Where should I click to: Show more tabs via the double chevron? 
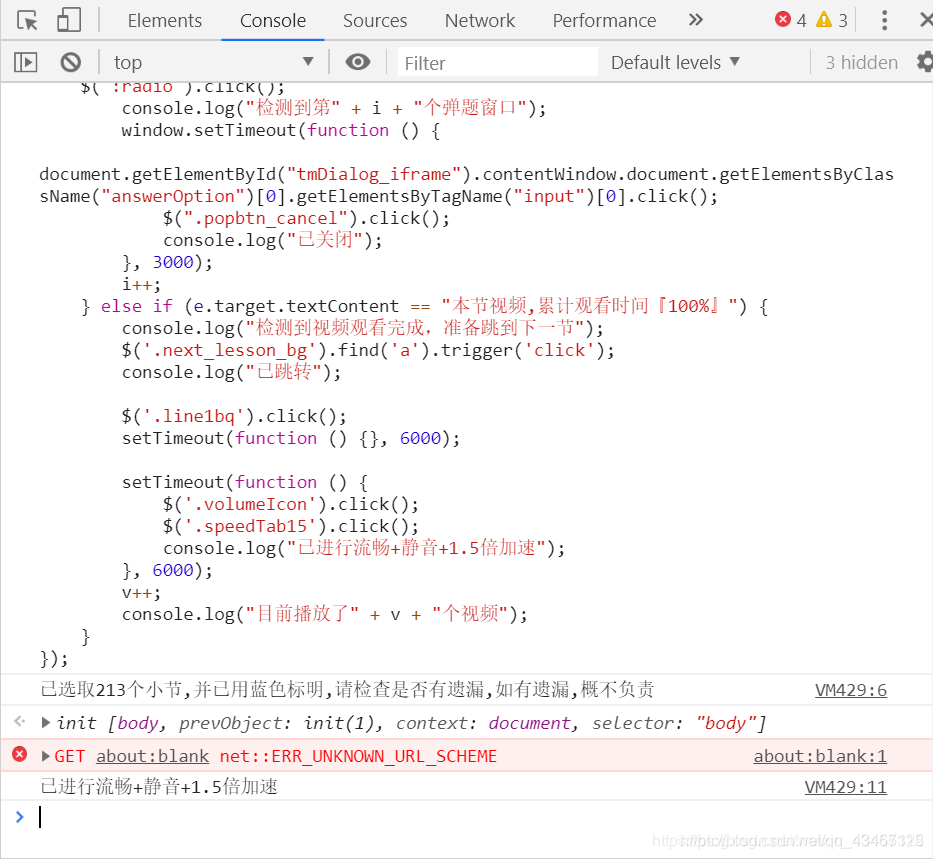click(x=696, y=20)
